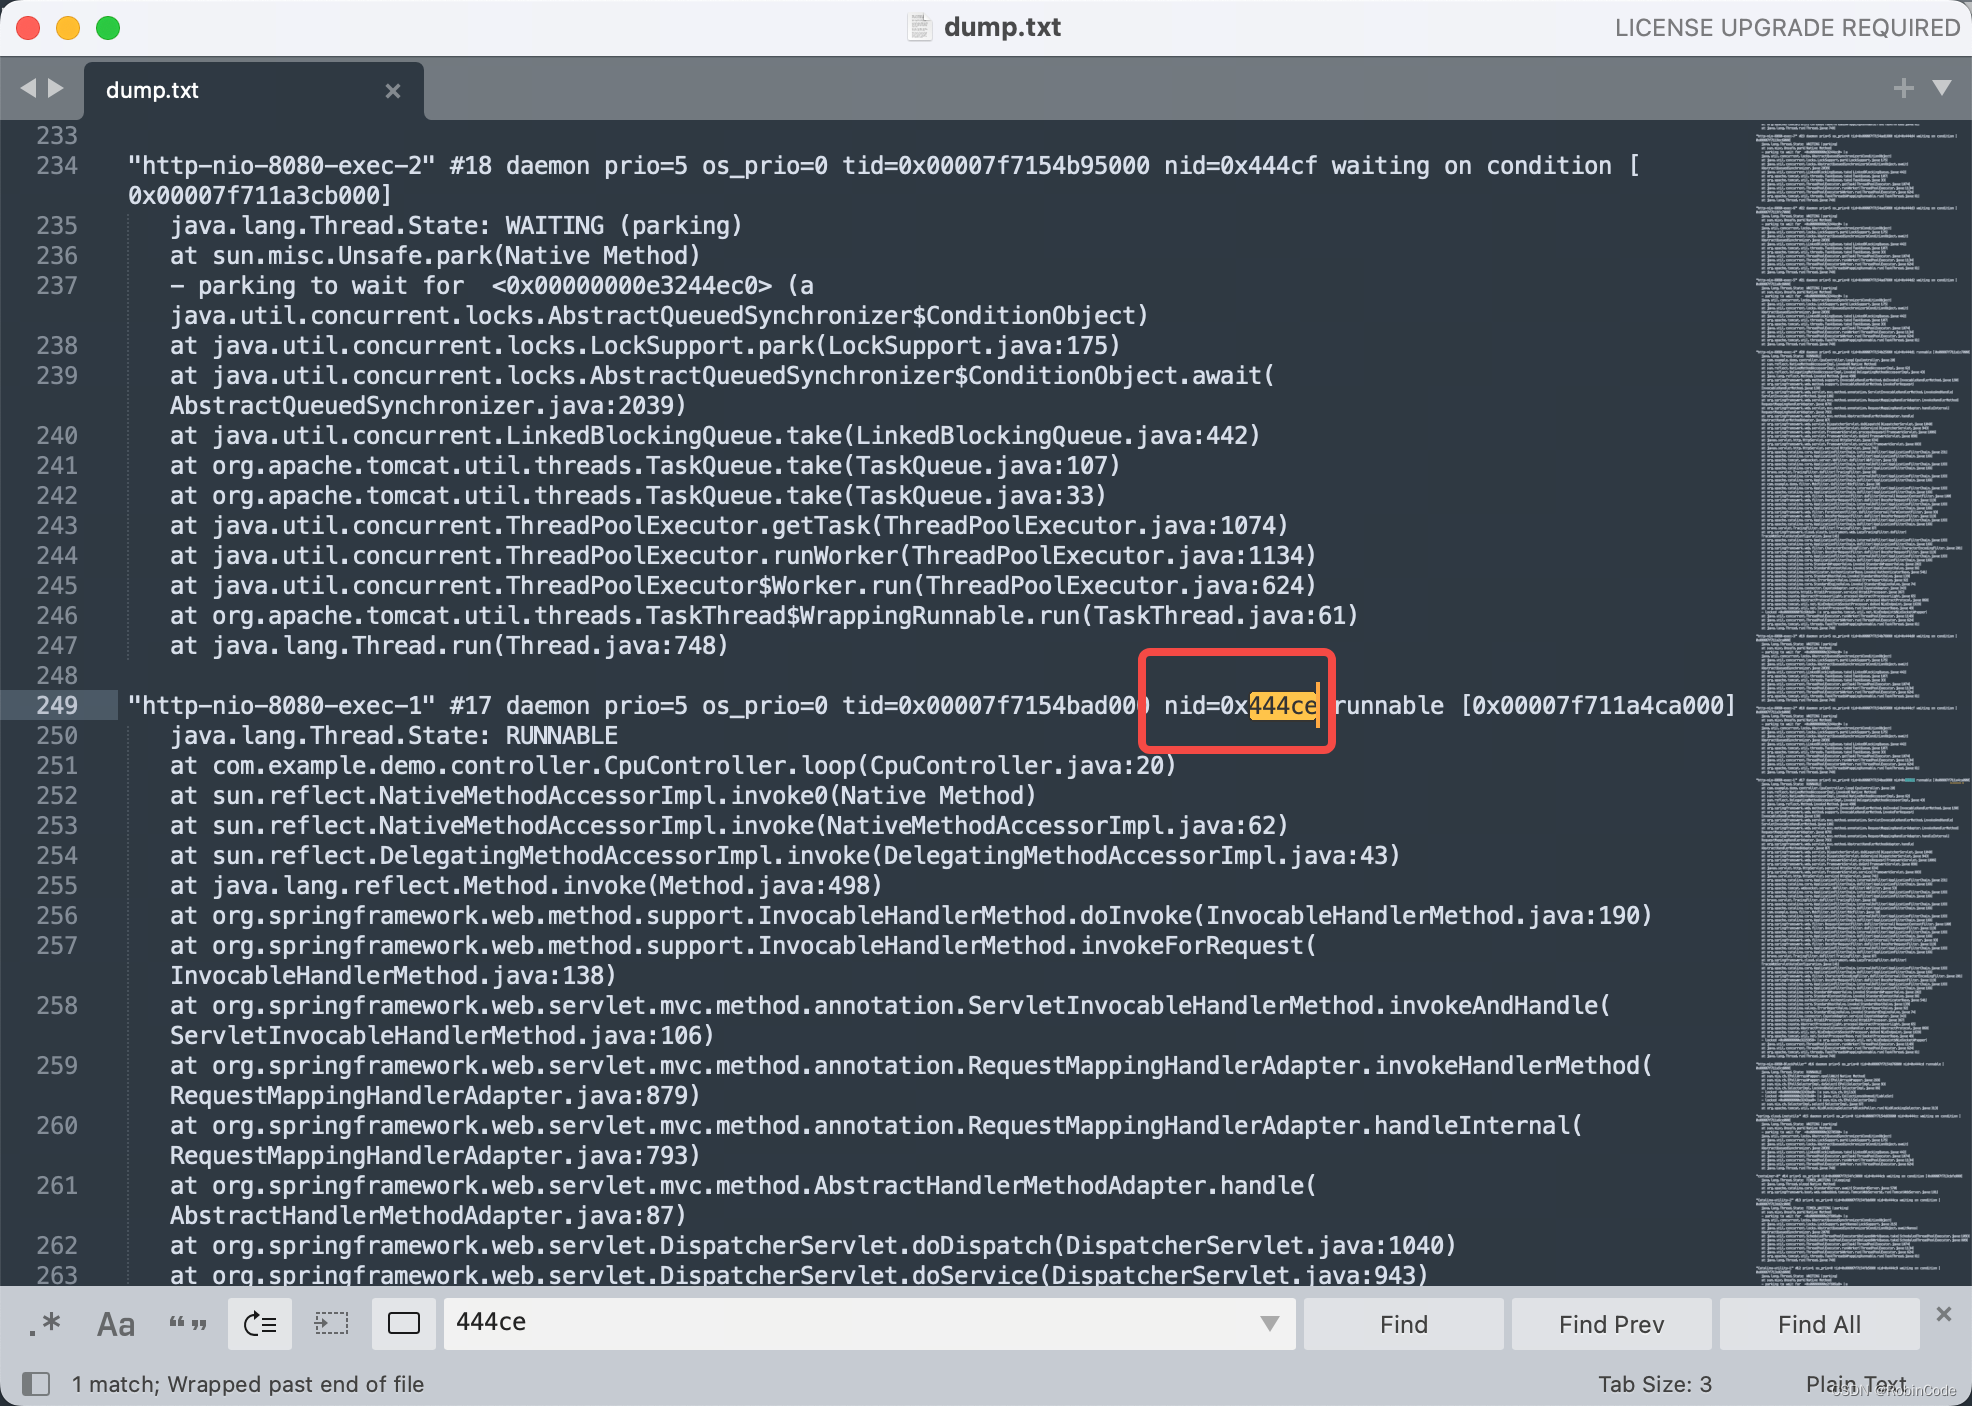This screenshot has width=1972, height=1406.
Task: Click the Find Prev button
Action: (1611, 1324)
